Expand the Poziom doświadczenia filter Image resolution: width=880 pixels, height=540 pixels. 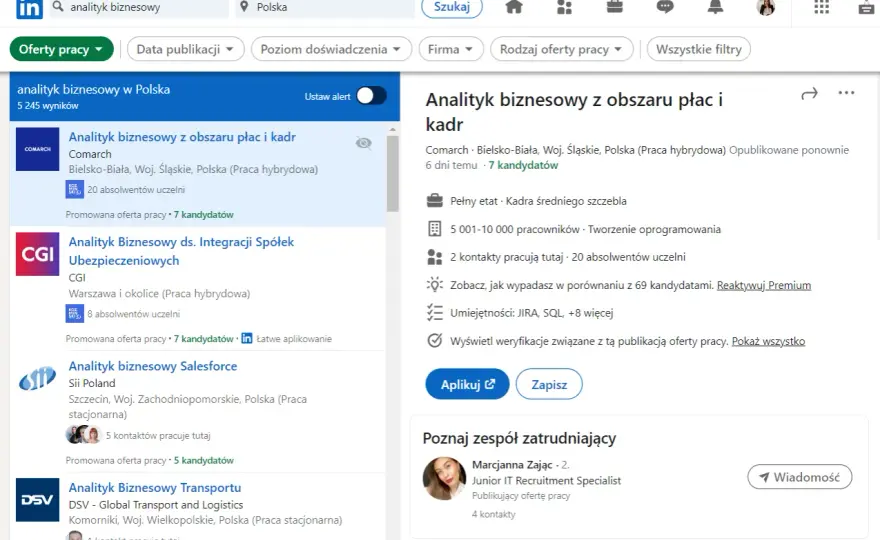(x=331, y=49)
